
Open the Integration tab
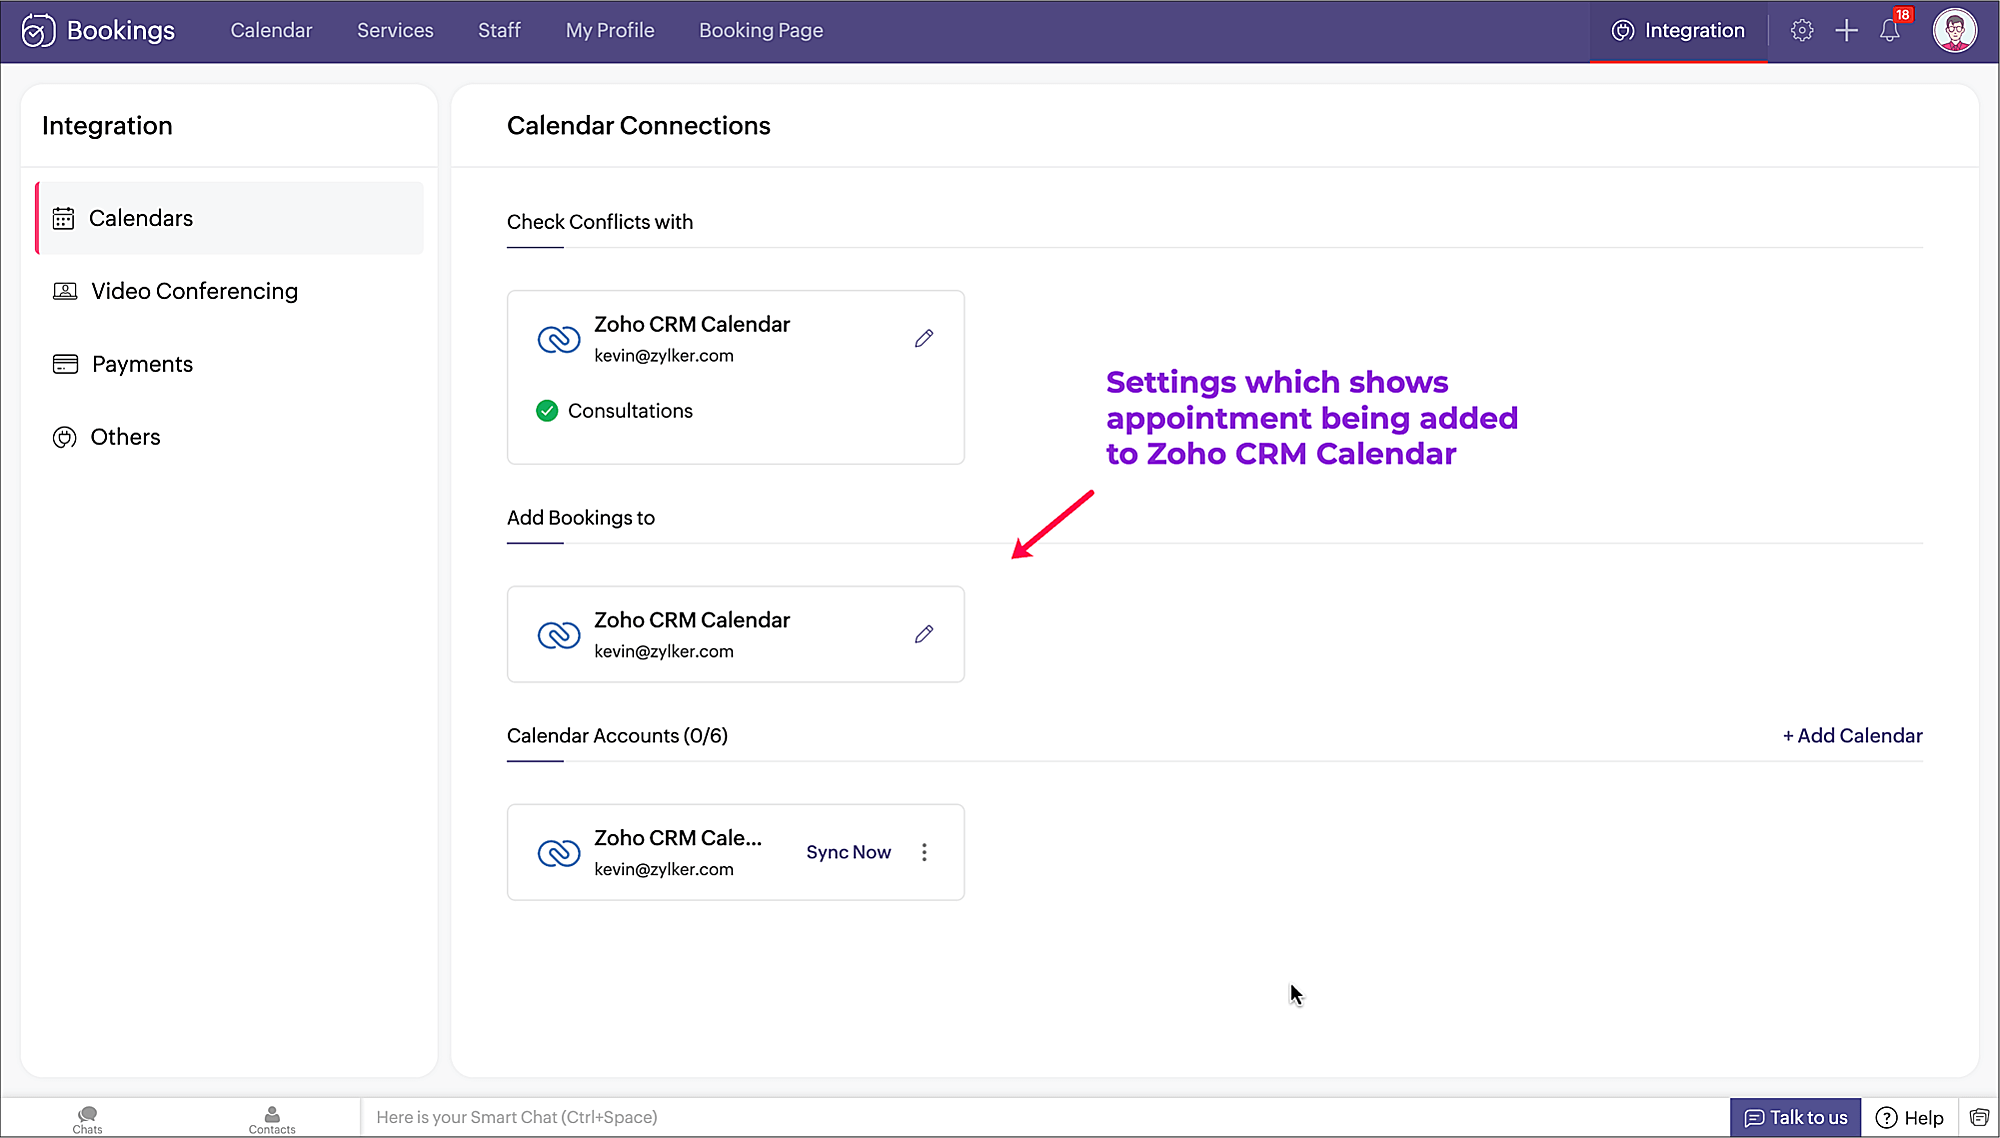click(1678, 31)
